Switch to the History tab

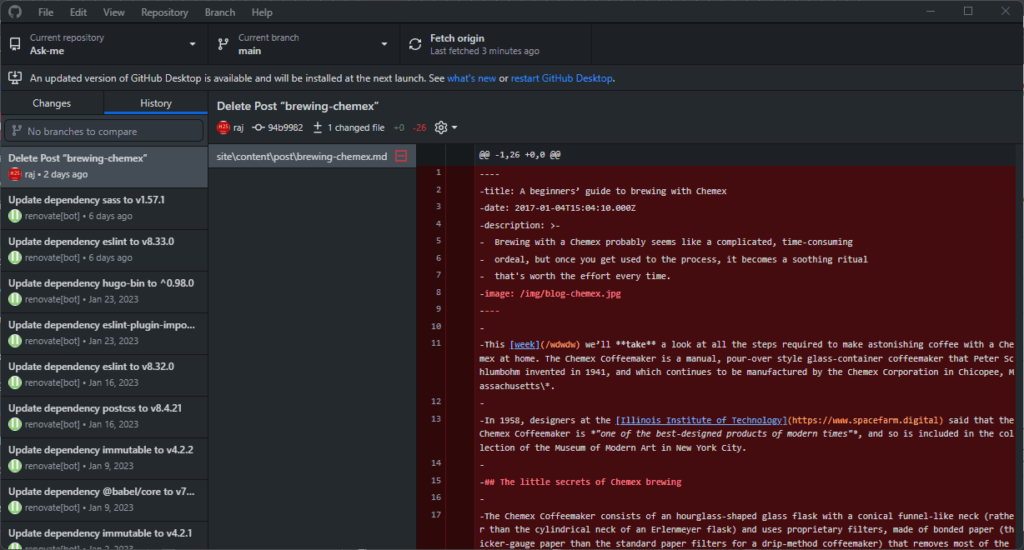155,103
